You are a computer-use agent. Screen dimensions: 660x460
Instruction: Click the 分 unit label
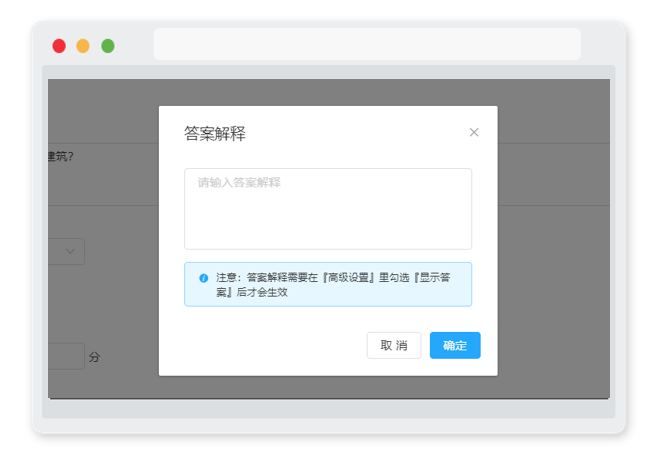click(x=94, y=357)
